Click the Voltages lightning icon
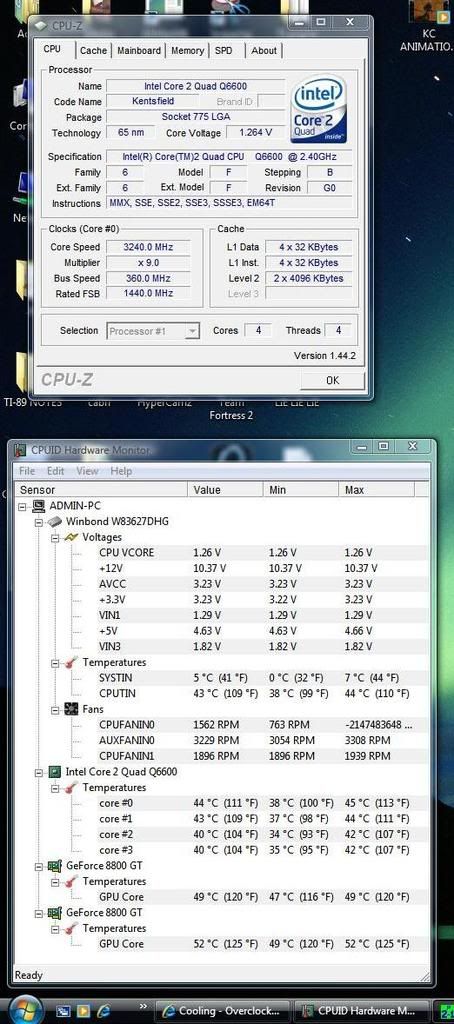 click(x=71, y=537)
